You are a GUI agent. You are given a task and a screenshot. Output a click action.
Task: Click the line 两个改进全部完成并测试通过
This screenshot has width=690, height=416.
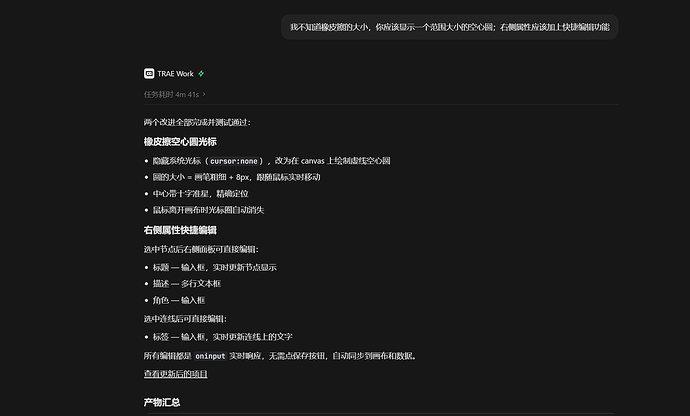197,122
